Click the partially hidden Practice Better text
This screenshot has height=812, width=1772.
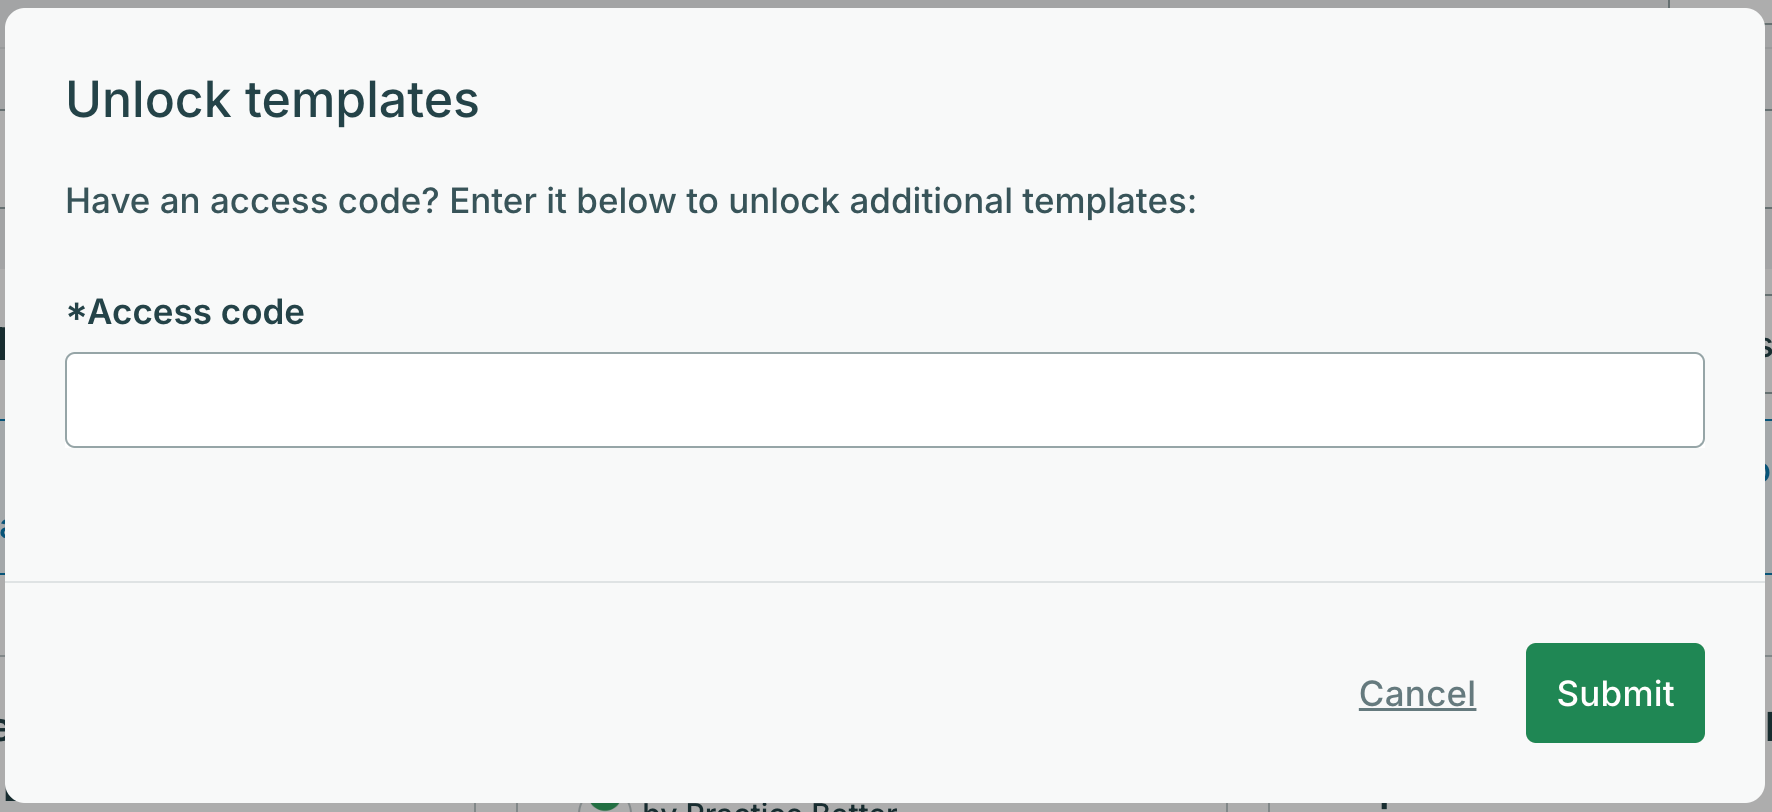coord(770,806)
